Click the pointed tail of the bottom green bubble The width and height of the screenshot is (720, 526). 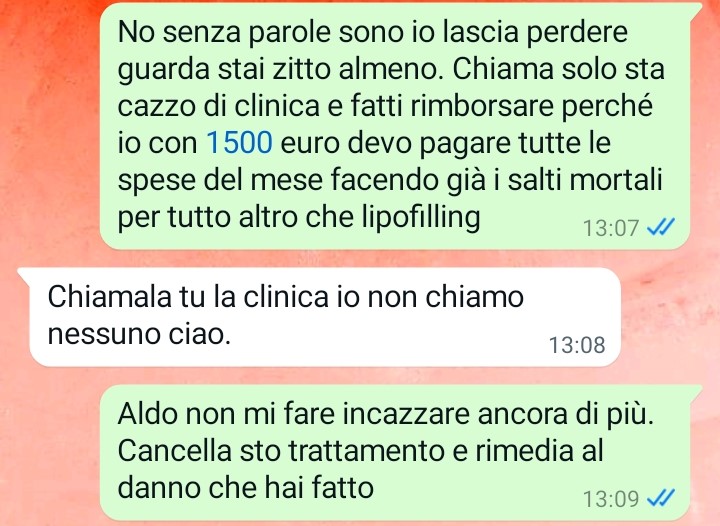694,392
